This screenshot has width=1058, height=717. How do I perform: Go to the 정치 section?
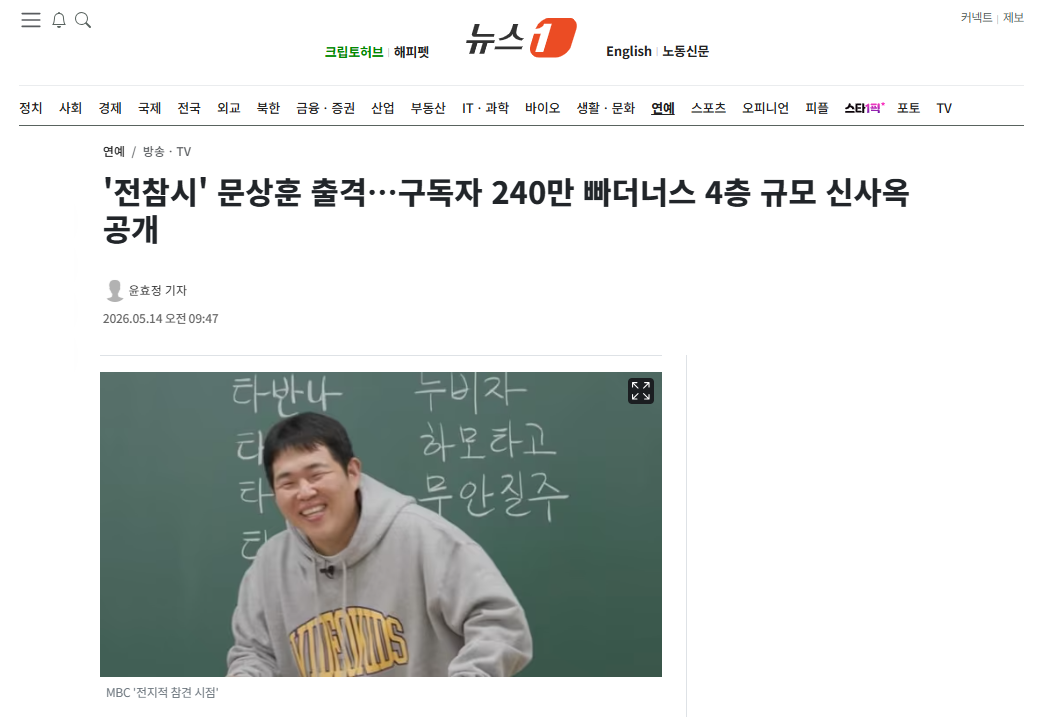click(x=31, y=108)
